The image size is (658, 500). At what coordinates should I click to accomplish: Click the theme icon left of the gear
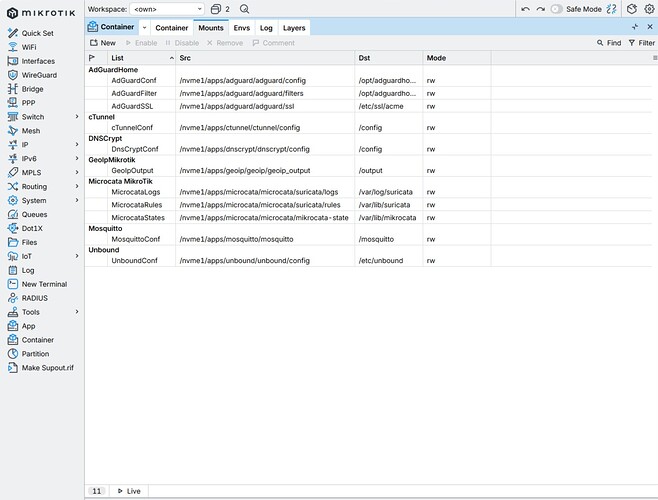[632, 9]
